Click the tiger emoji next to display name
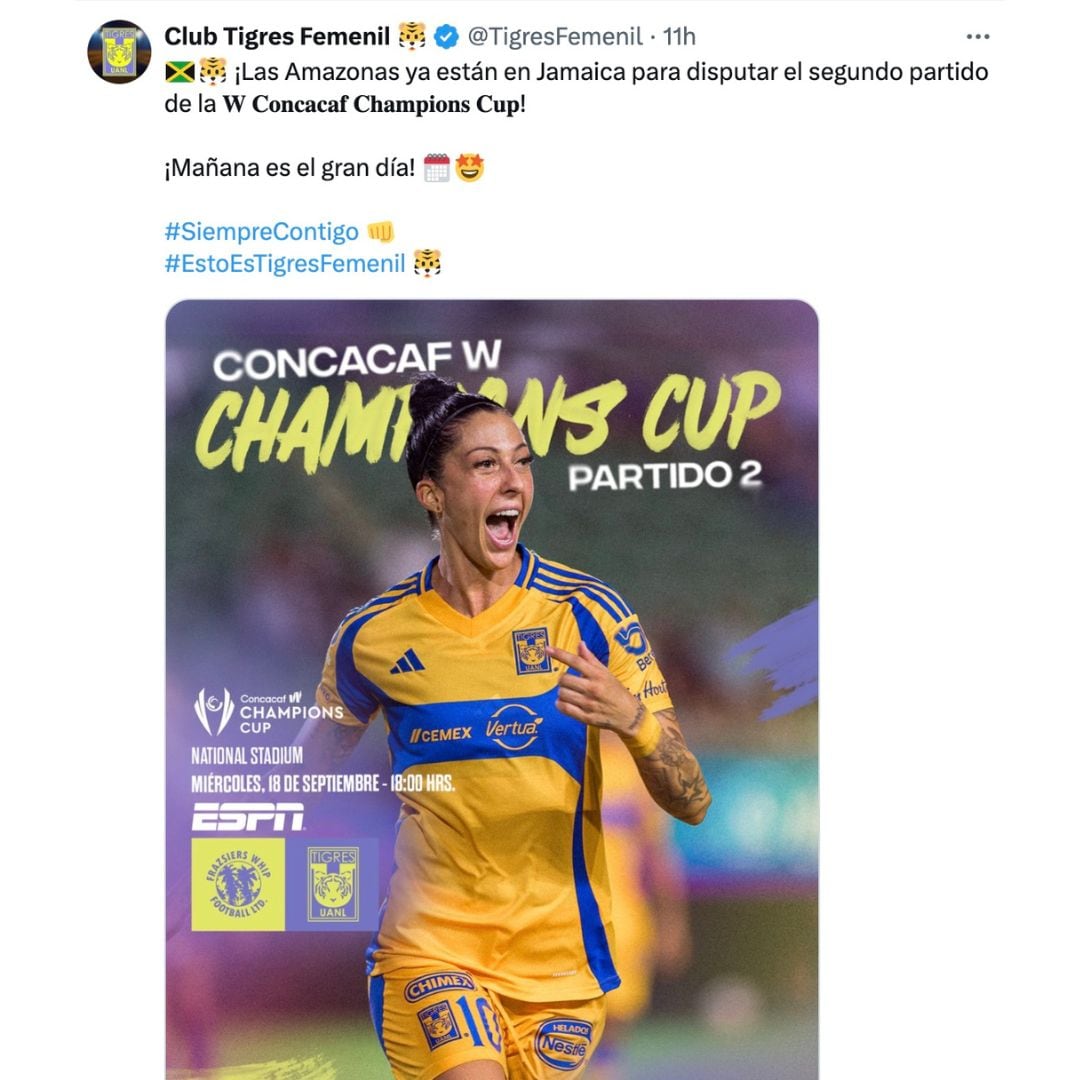 [x=412, y=37]
